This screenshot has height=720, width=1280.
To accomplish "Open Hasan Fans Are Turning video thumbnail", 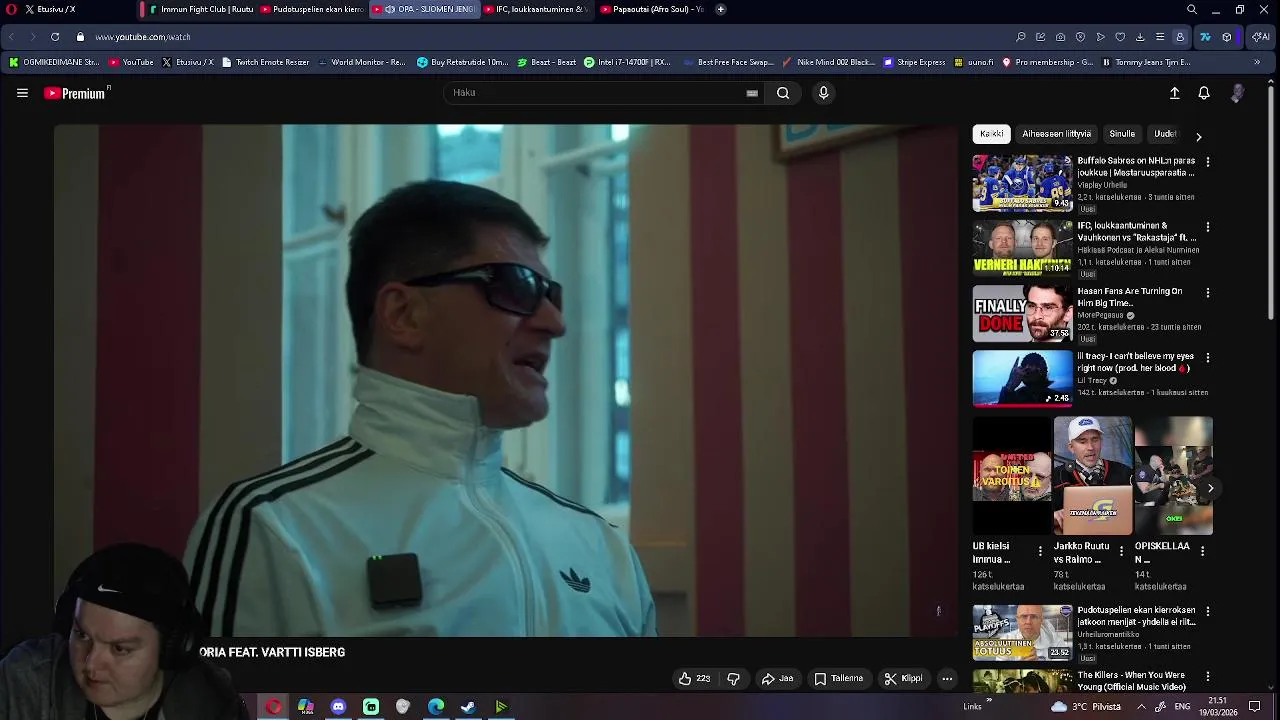I will 1022,313.
